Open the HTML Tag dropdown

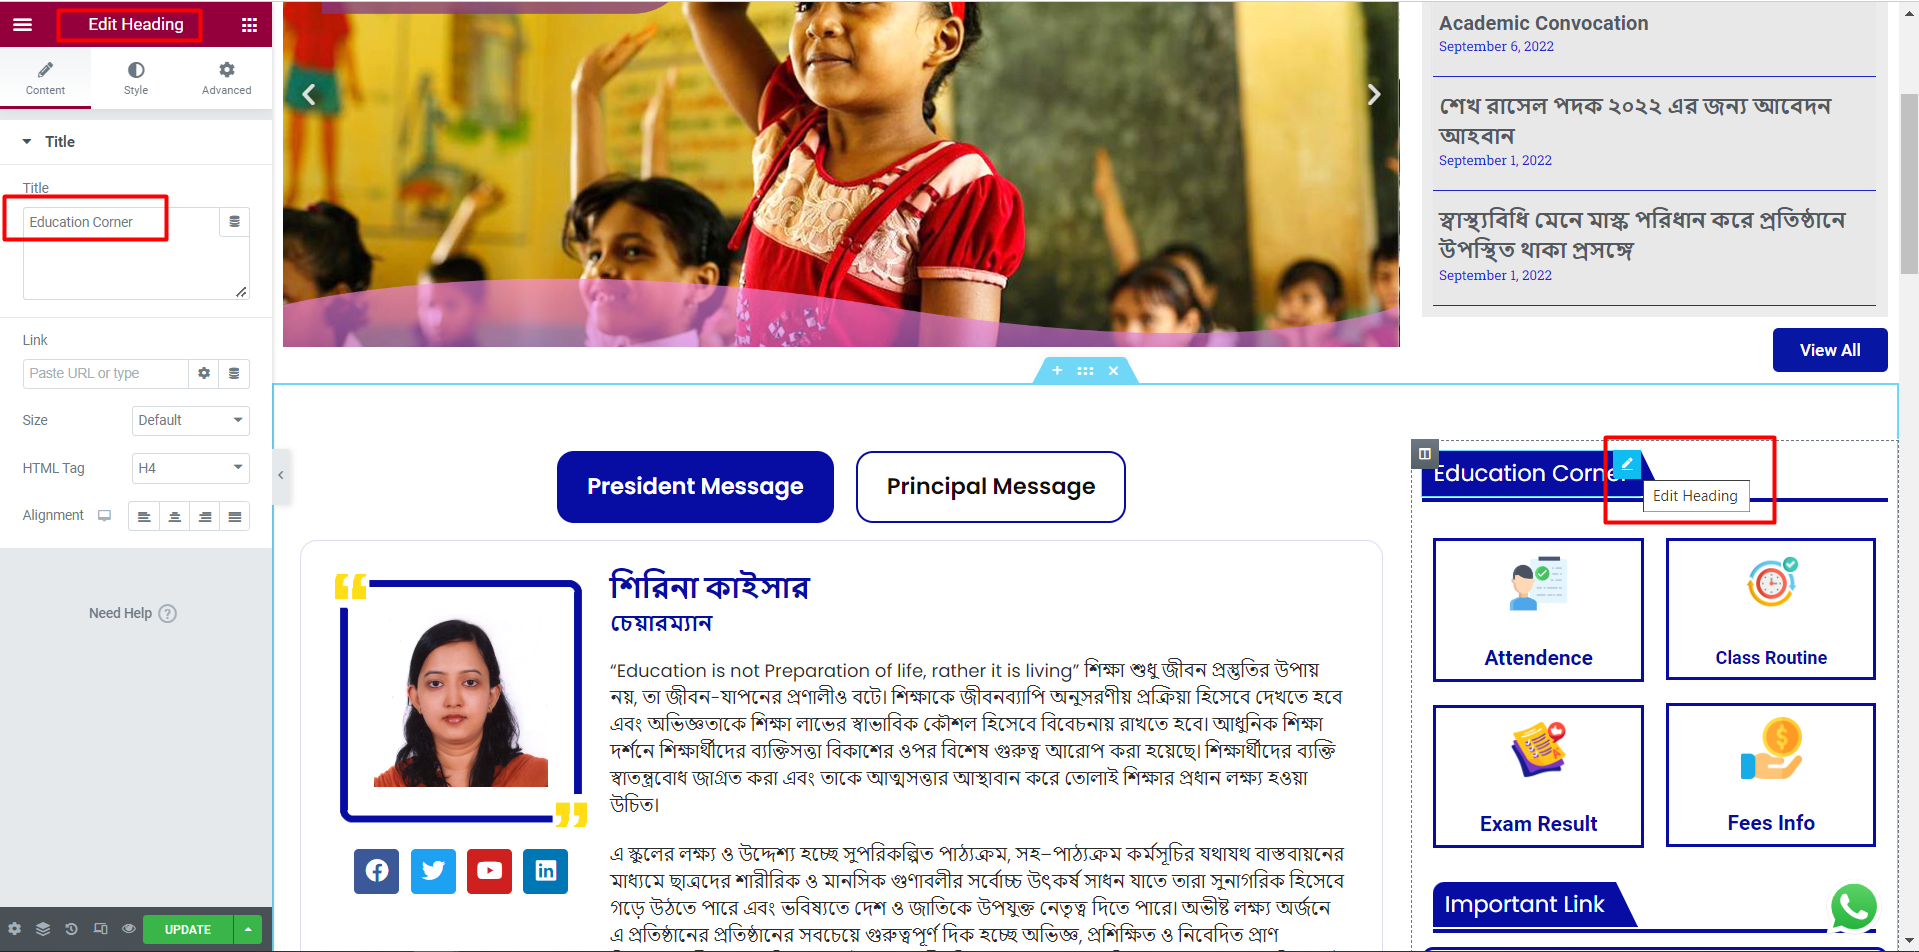(190, 468)
